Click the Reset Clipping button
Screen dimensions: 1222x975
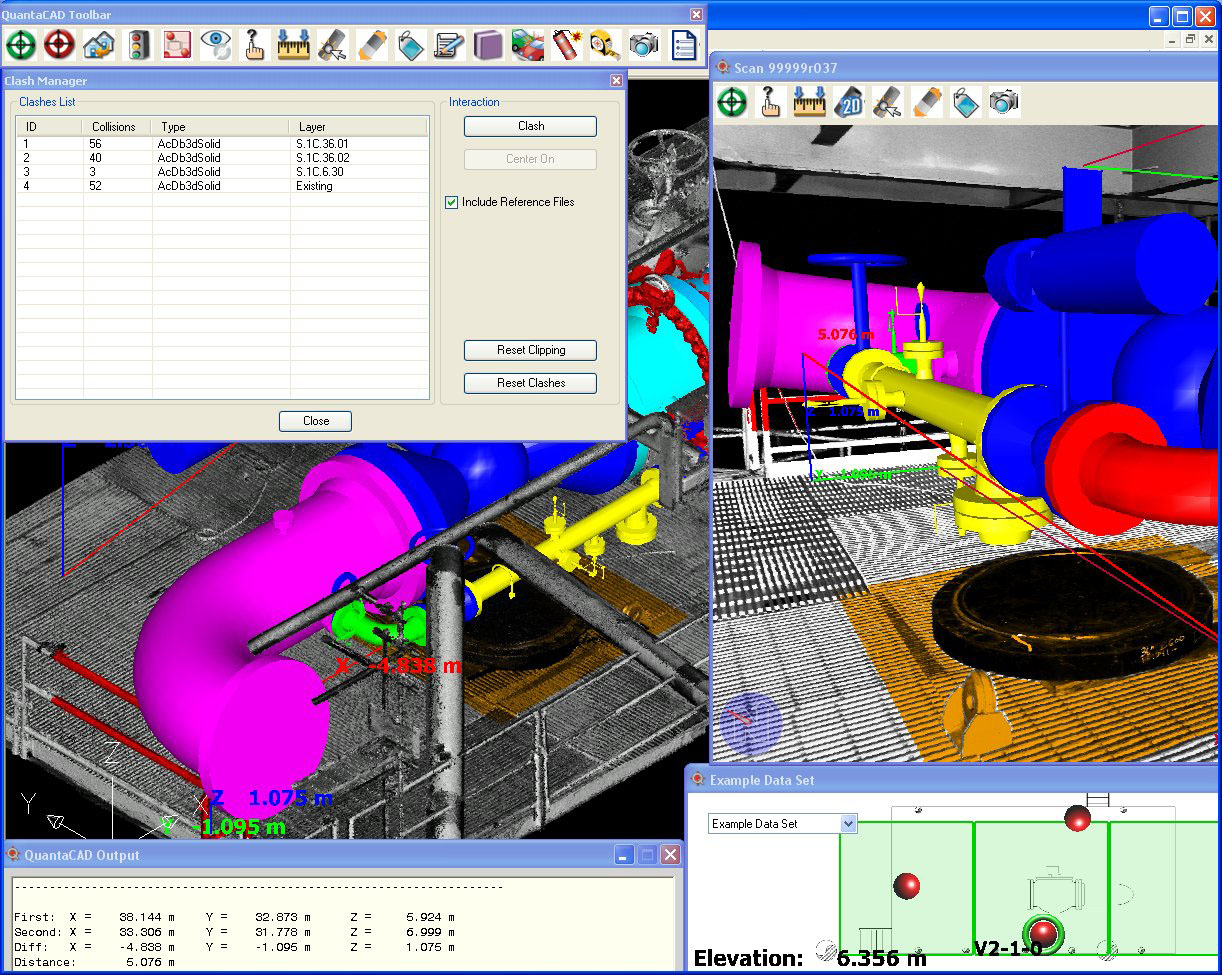pos(530,350)
